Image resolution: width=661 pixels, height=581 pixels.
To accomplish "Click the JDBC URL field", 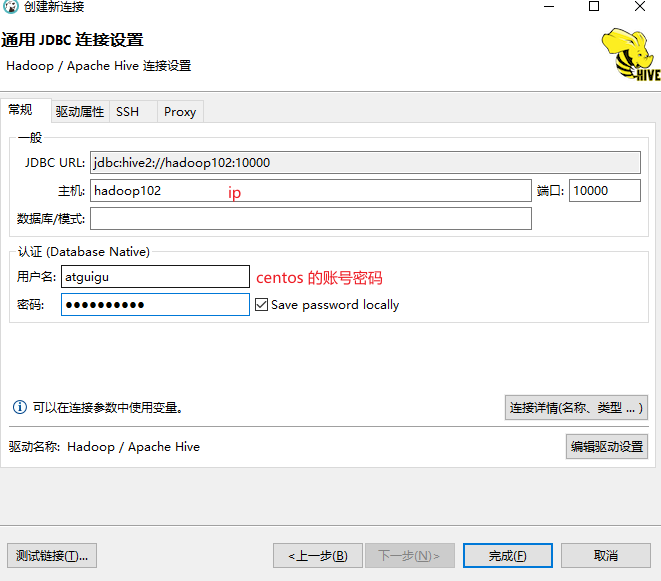I will (365, 163).
